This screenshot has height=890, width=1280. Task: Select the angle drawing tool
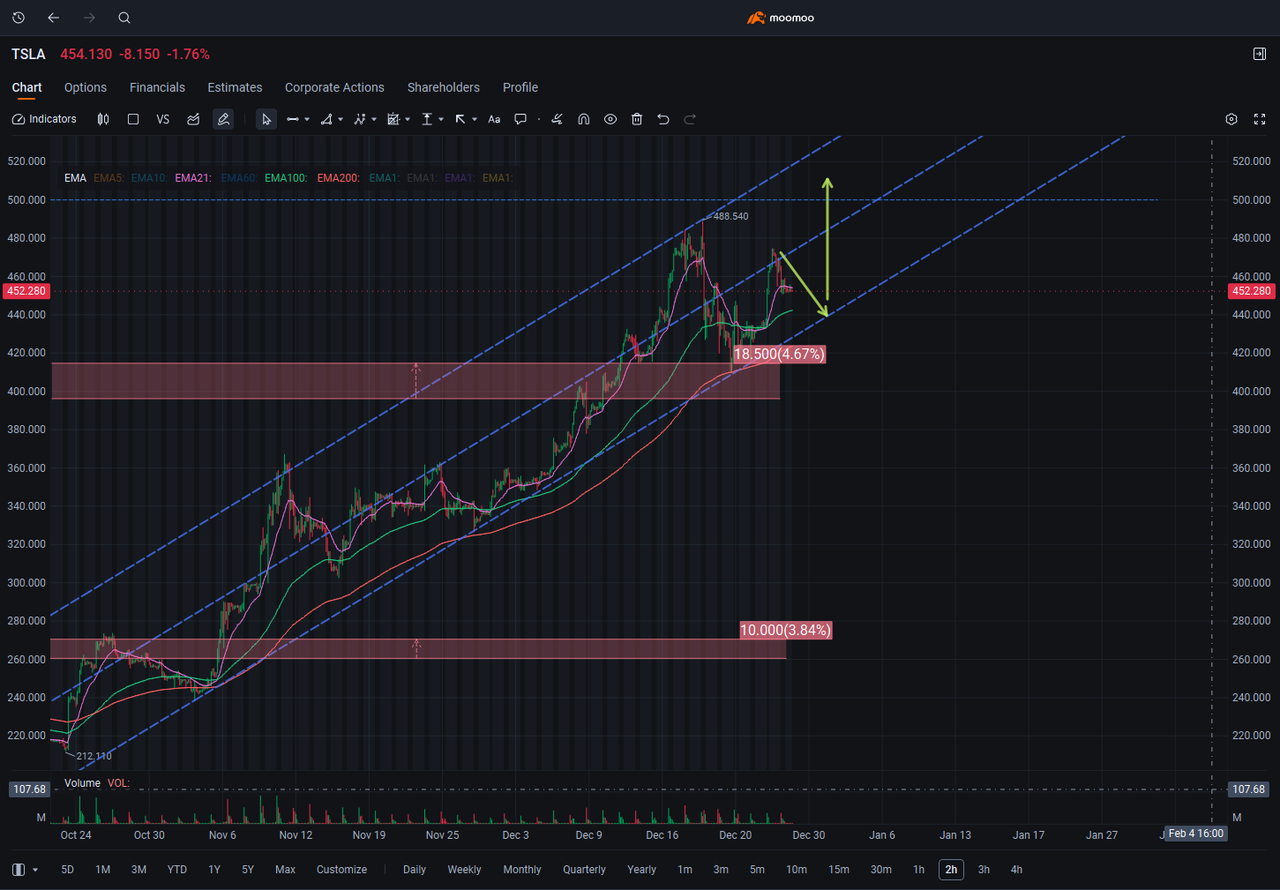point(326,119)
